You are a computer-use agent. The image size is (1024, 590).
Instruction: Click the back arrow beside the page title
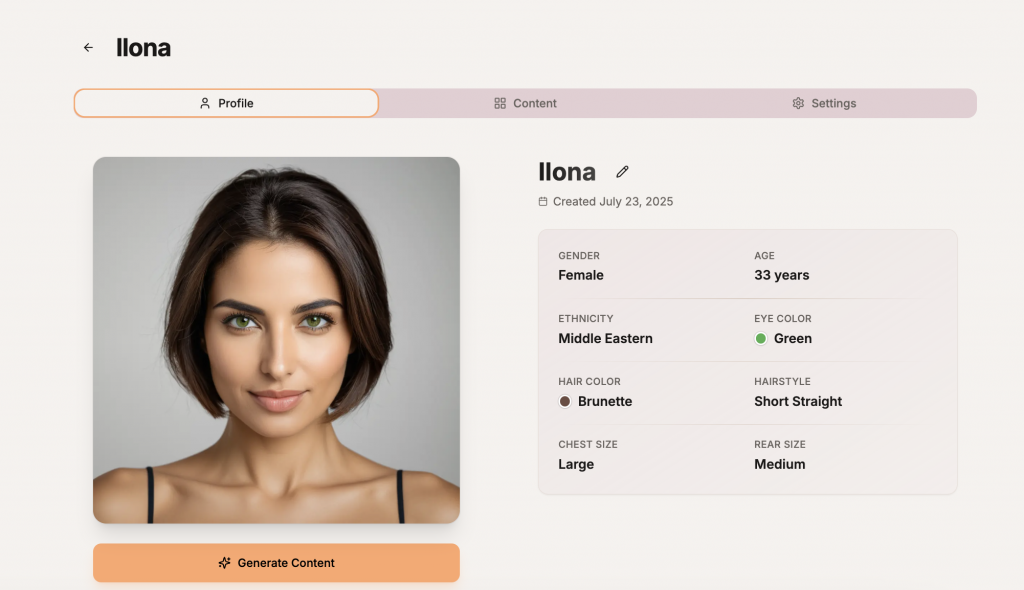pyautogui.click(x=88, y=47)
